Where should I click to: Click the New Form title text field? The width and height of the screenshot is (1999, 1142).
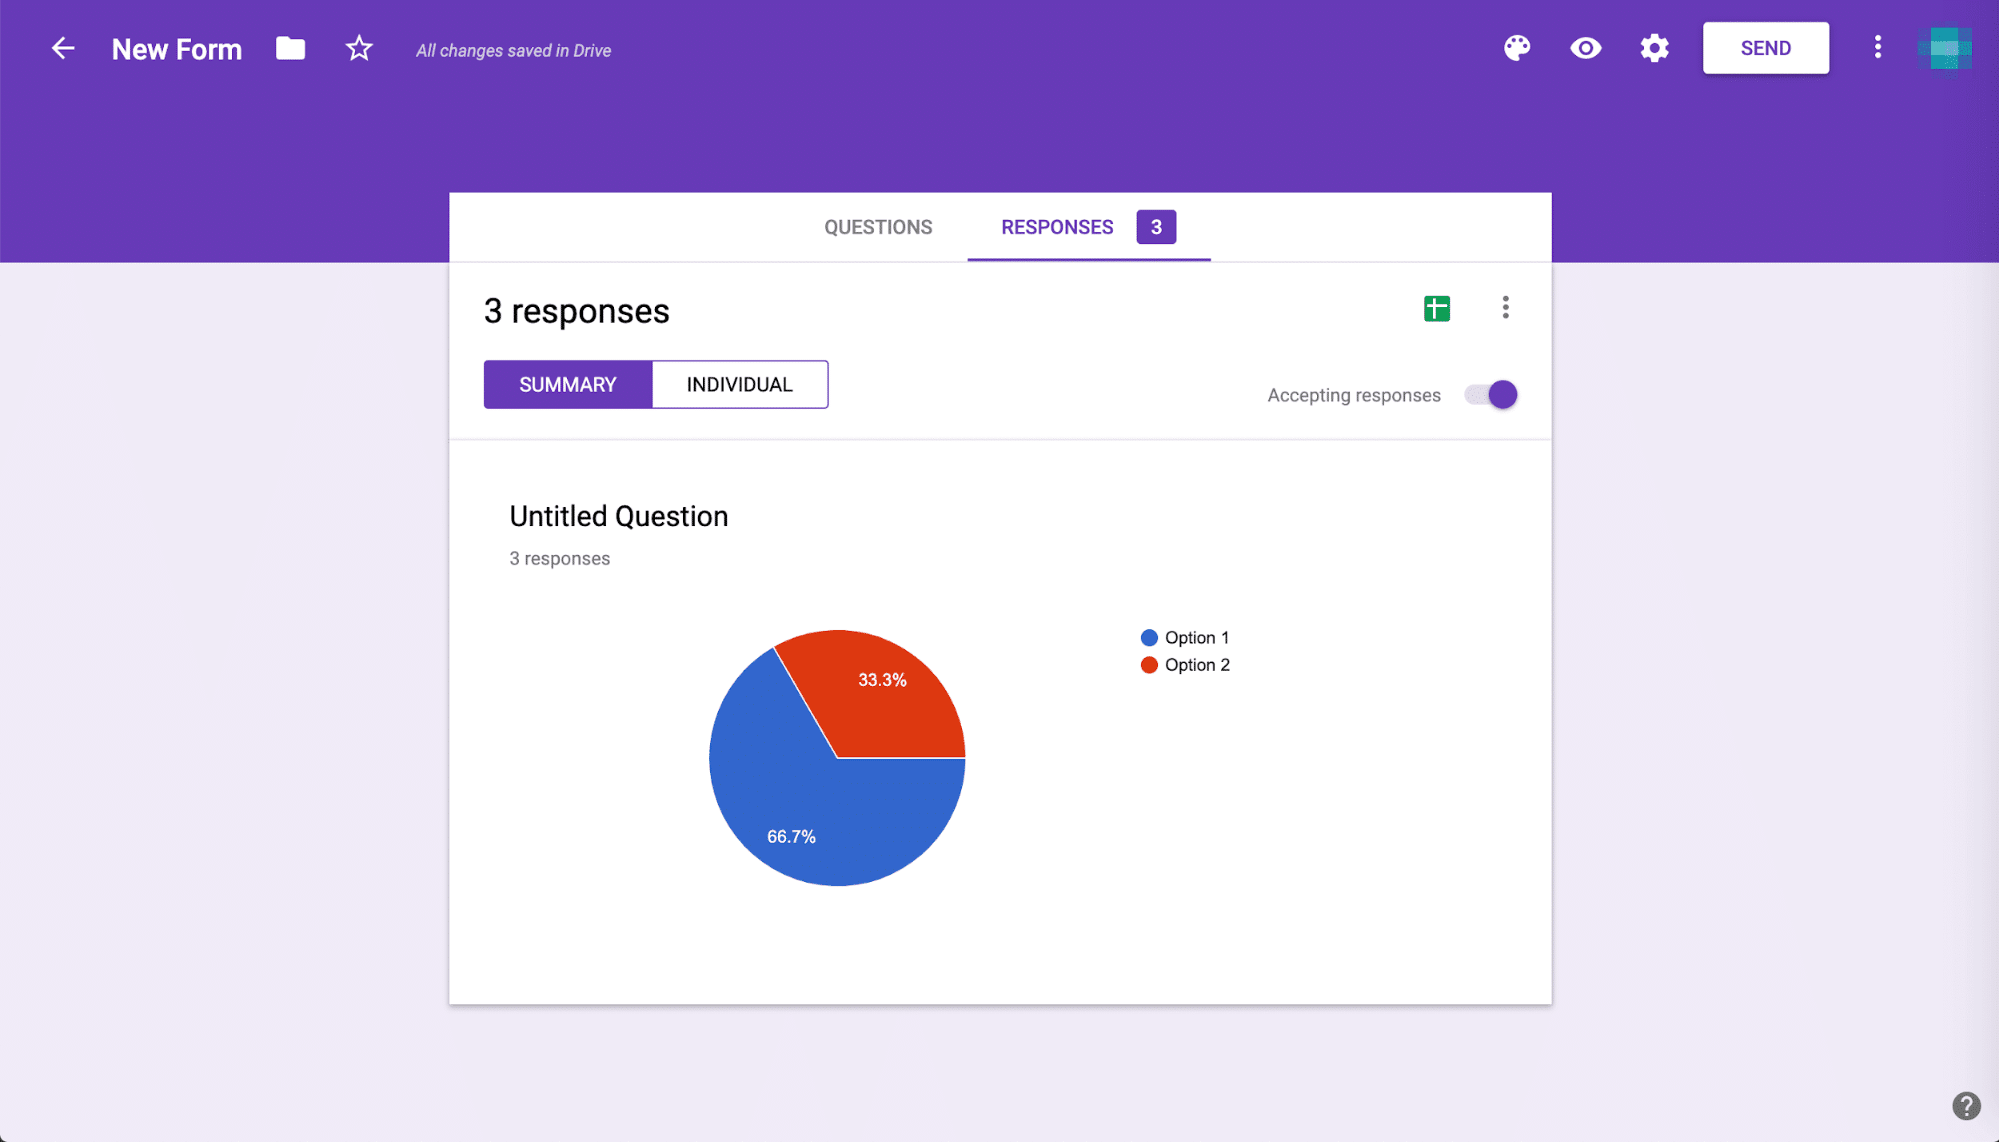(176, 49)
